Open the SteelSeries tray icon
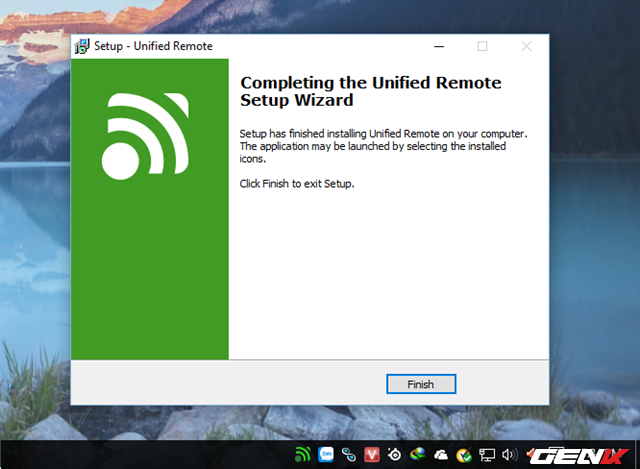 (x=395, y=454)
